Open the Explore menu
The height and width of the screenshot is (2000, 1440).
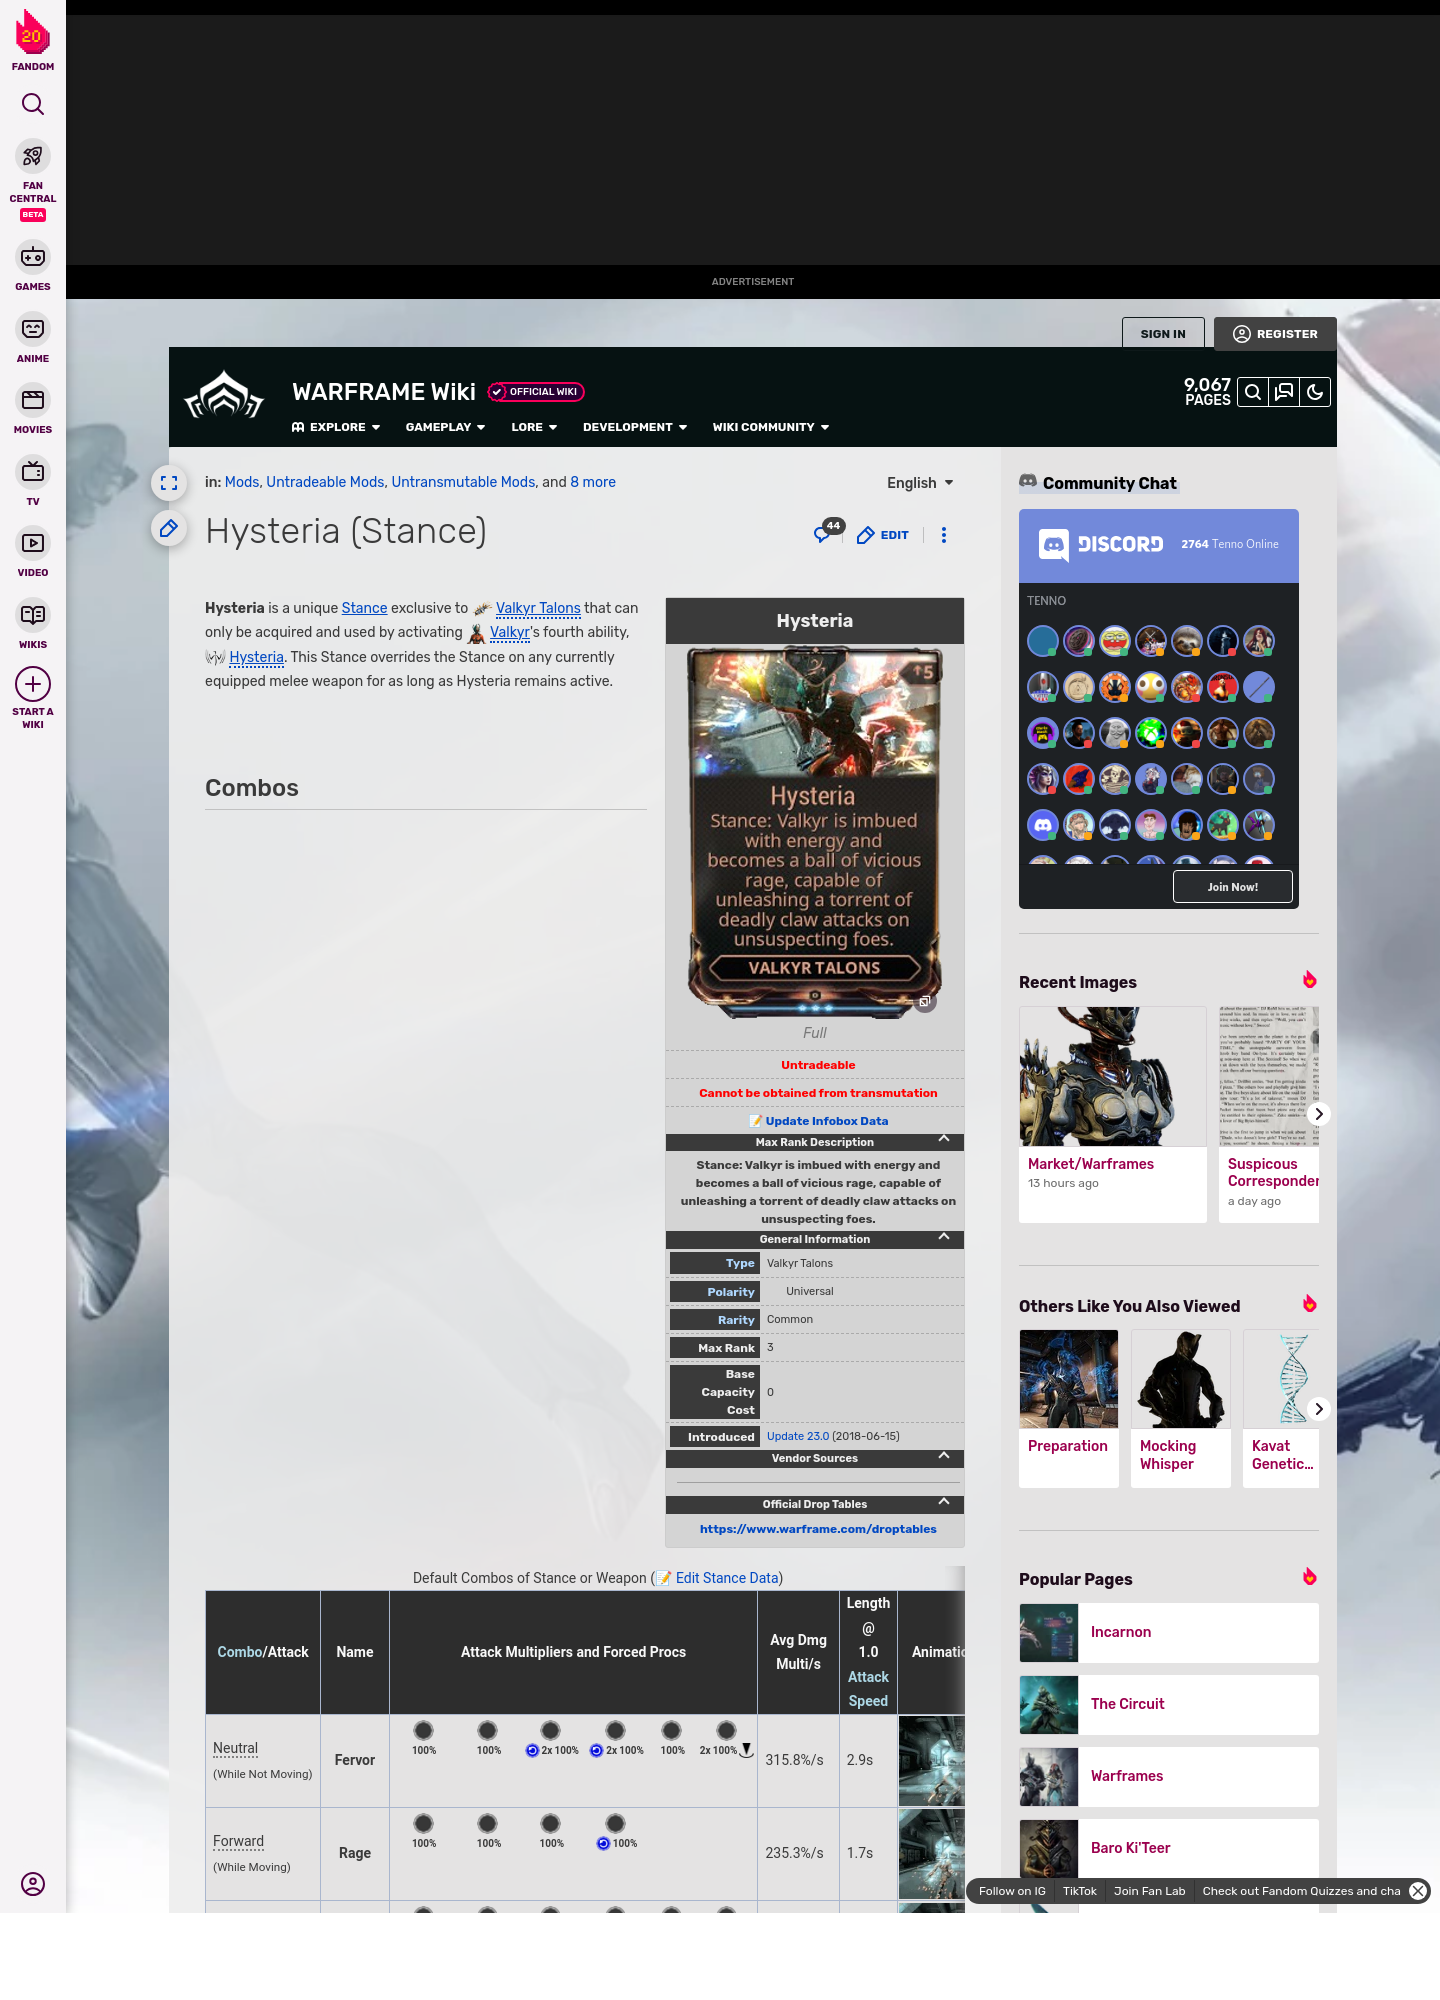[x=336, y=427]
